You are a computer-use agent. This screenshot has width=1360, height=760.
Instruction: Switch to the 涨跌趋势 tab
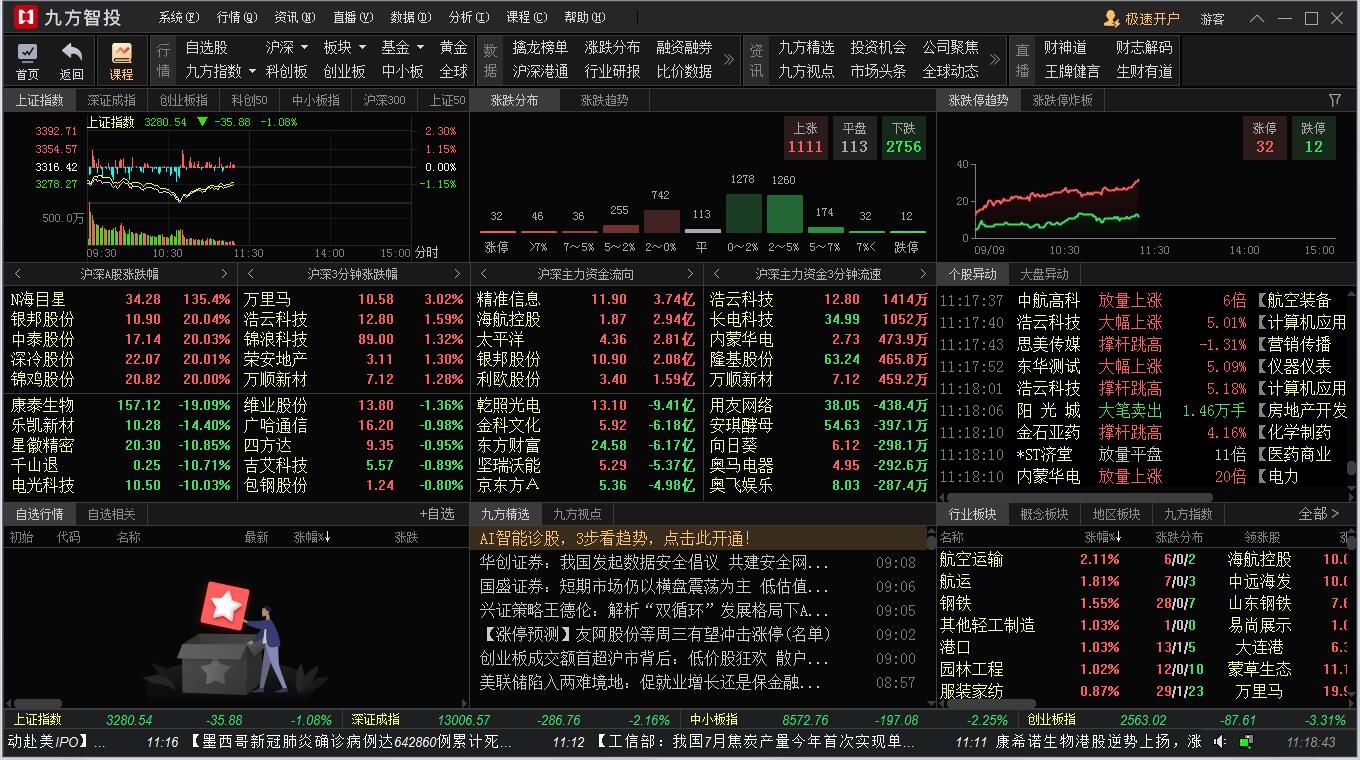[604, 100]
